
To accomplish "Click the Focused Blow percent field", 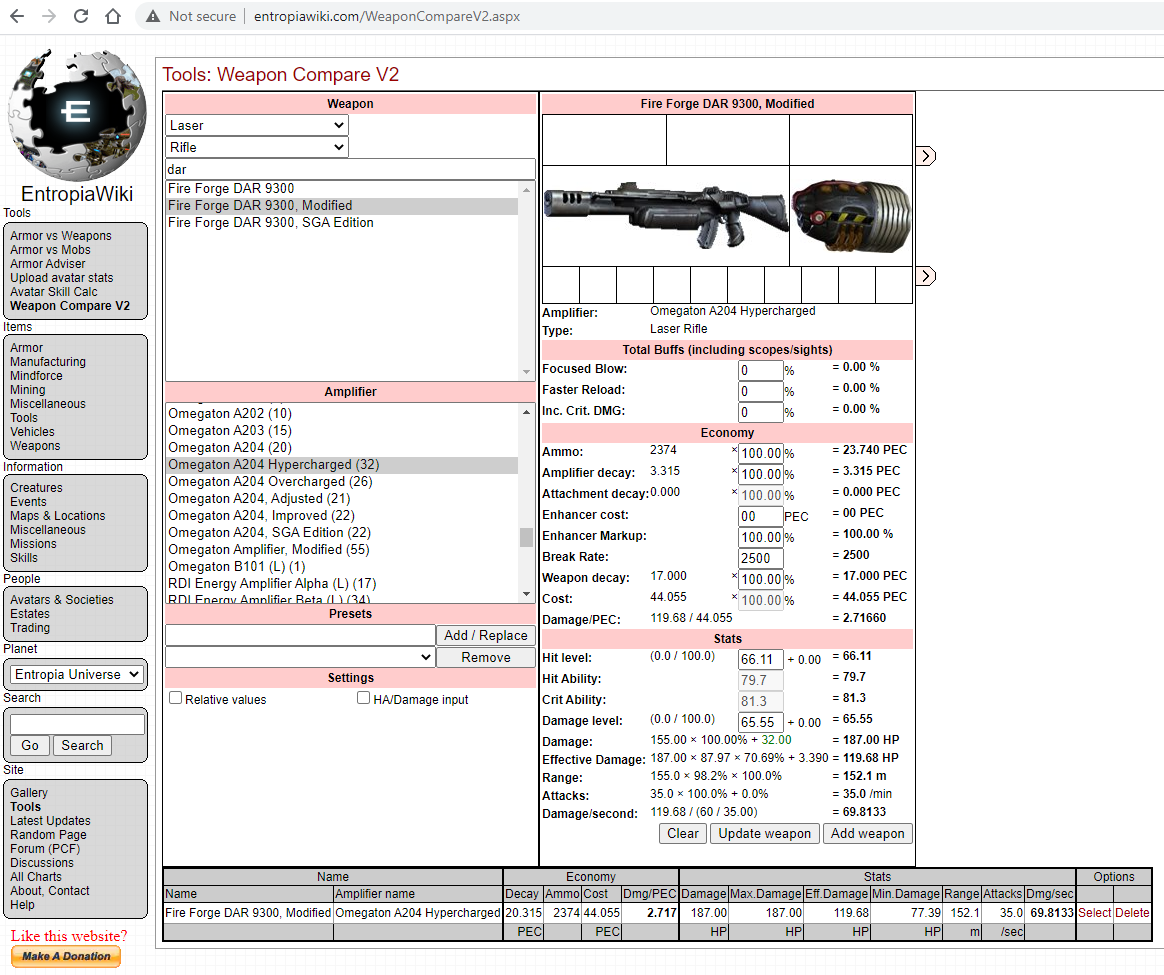I will (x=761, y=370).
